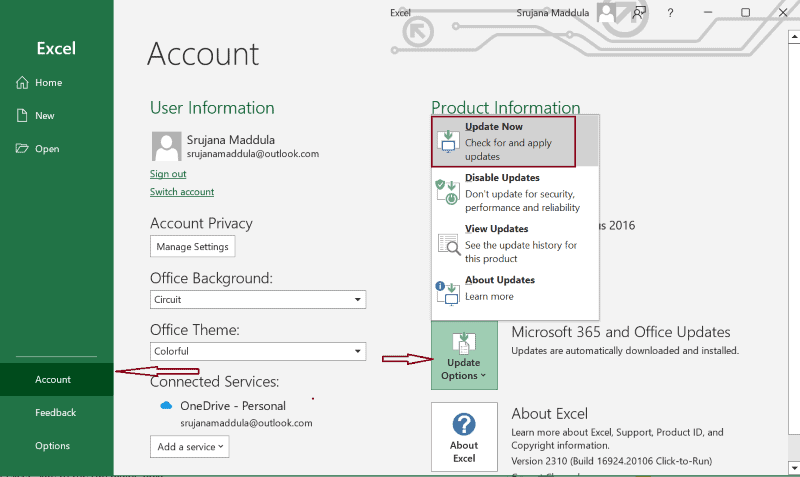This screenshot has width=800, height=477.
Task: Click the Home house icon in sidebar
Action: 22,82
